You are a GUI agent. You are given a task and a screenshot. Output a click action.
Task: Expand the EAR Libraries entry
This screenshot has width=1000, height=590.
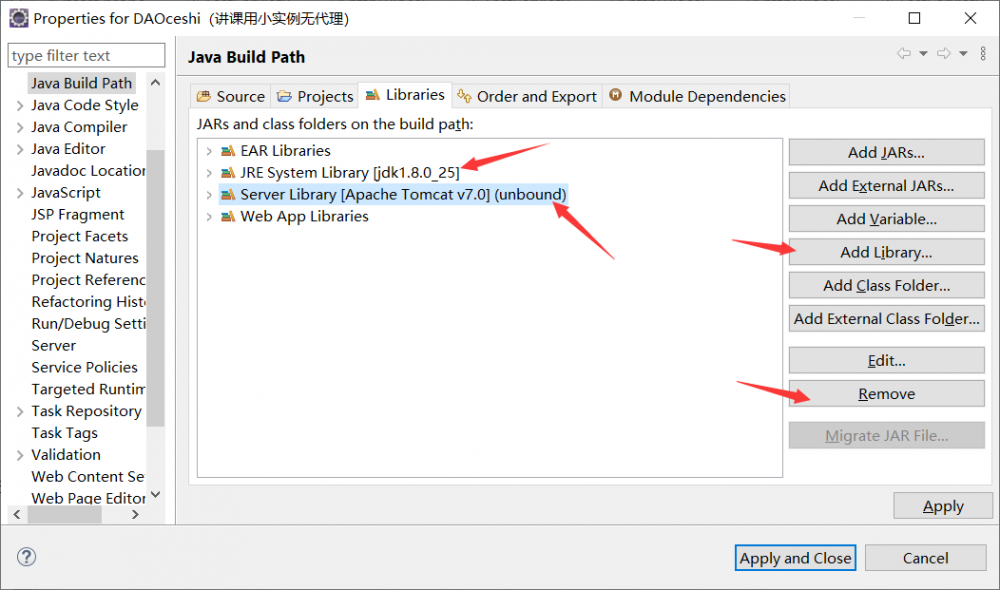(x=209, y=151)
